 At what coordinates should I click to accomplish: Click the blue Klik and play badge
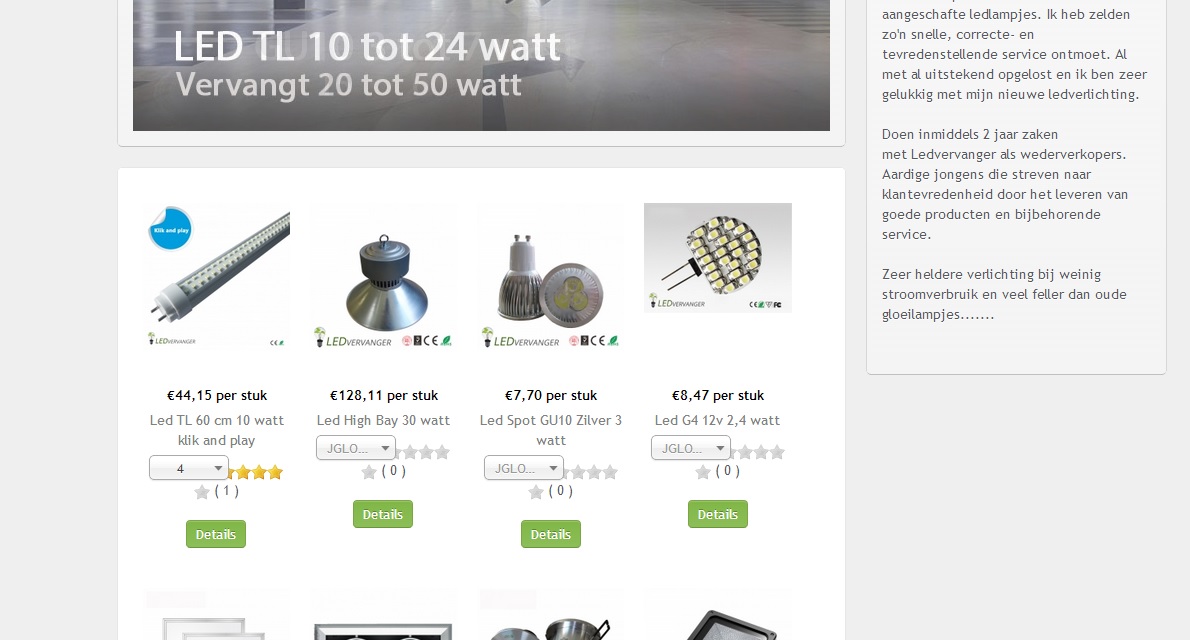coord(171,229)
